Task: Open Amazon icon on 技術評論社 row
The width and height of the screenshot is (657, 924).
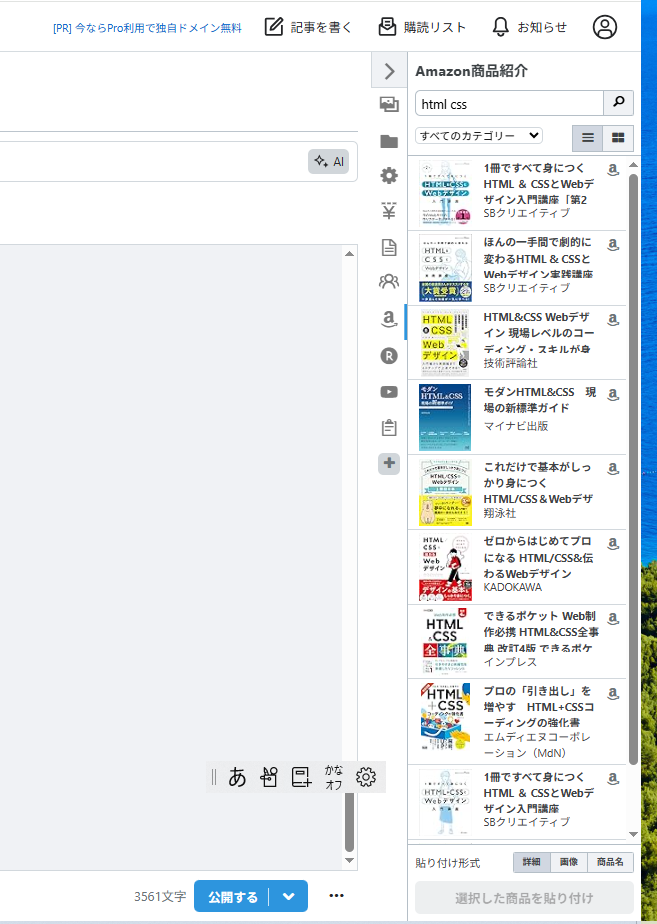Action: point(613,319)
